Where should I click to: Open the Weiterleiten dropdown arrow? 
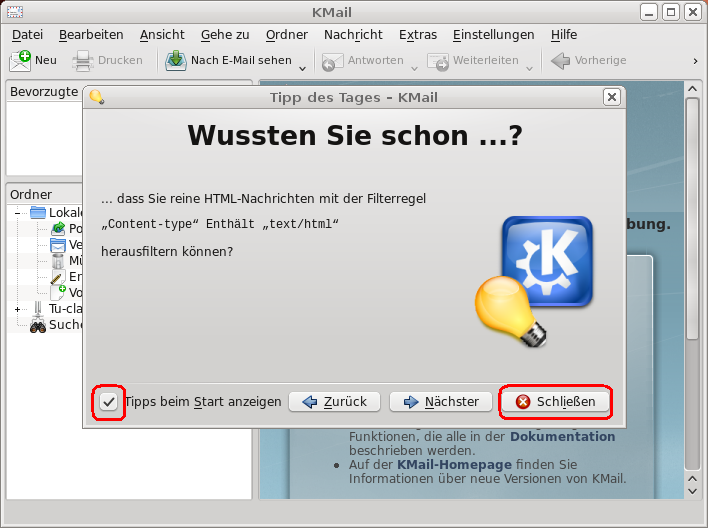530,69
